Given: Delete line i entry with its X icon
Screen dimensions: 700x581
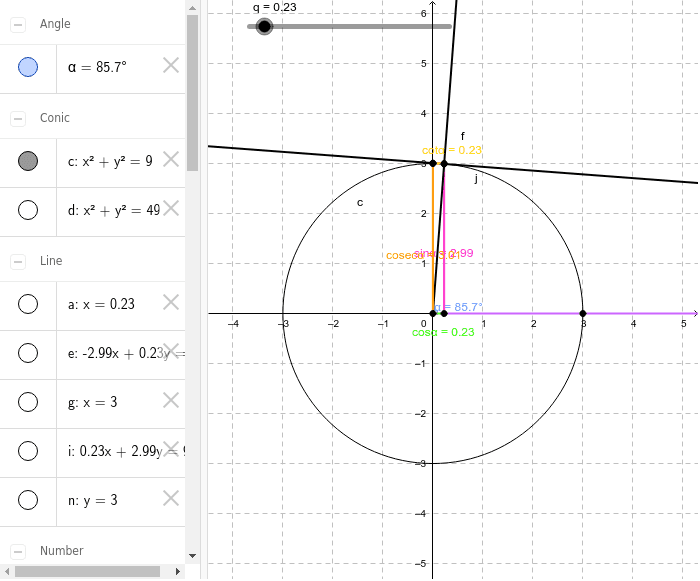Looking at the screenshot, I should click(x=171, y=449).
